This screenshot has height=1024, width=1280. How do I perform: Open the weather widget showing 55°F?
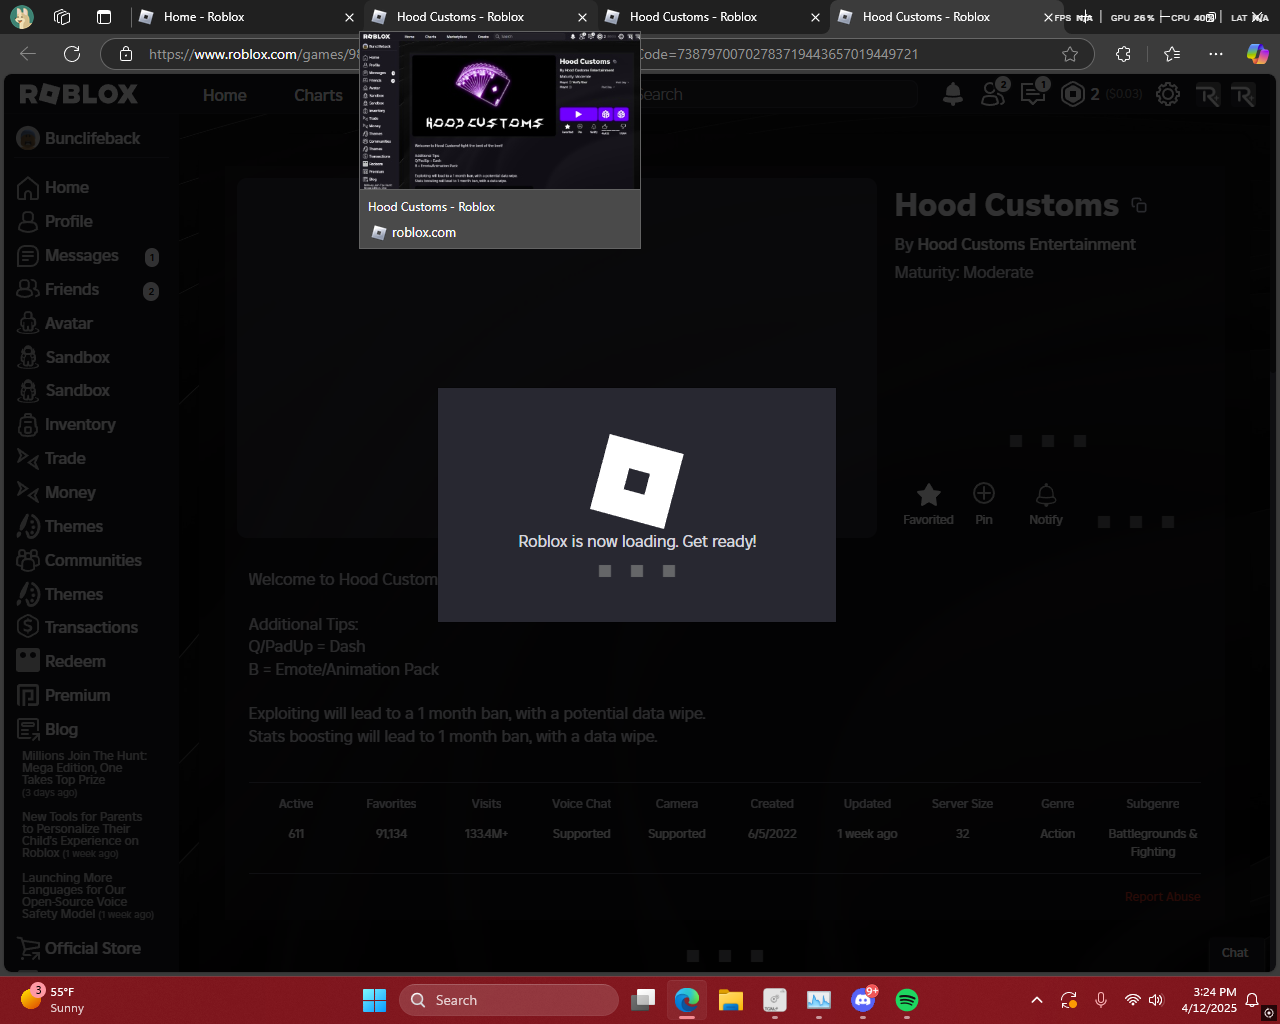[x=55, y=1000]
